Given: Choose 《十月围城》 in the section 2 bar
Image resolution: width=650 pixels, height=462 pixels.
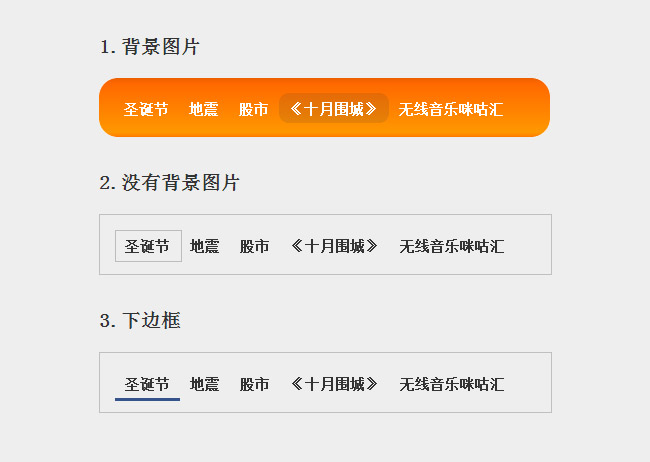Looking at the screenshot, I should pyautogui.click(x=335, y=246).
